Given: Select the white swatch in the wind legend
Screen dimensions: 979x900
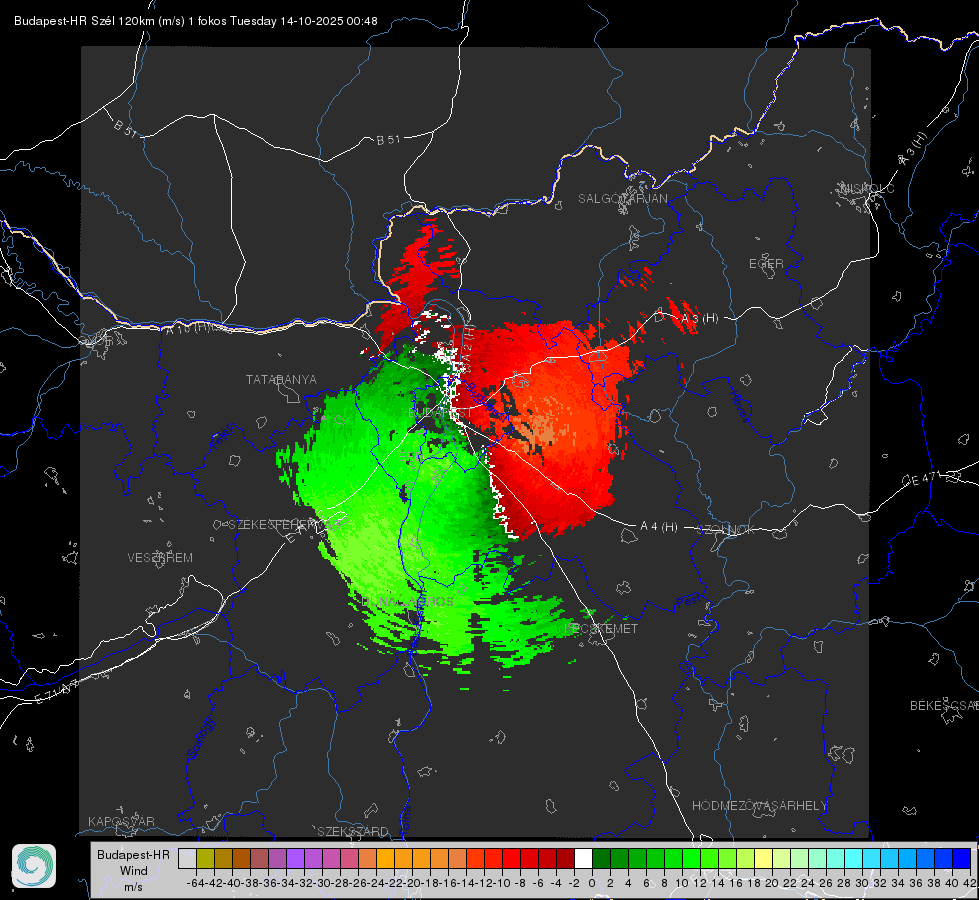Looking at the screenshot, I should point(583,858).
